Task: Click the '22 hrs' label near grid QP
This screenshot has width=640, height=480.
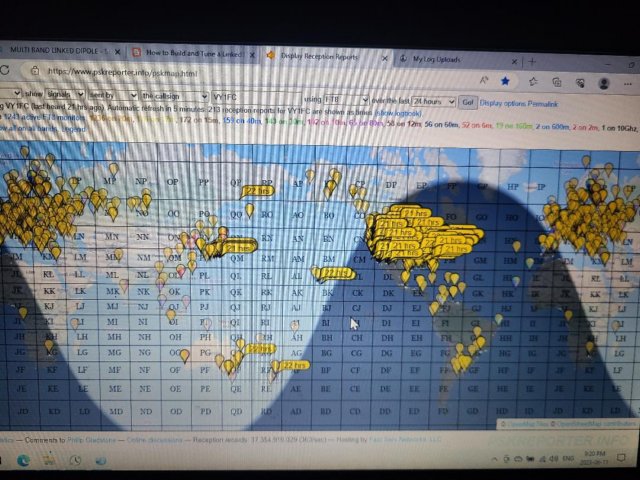Action: (258, 191)
